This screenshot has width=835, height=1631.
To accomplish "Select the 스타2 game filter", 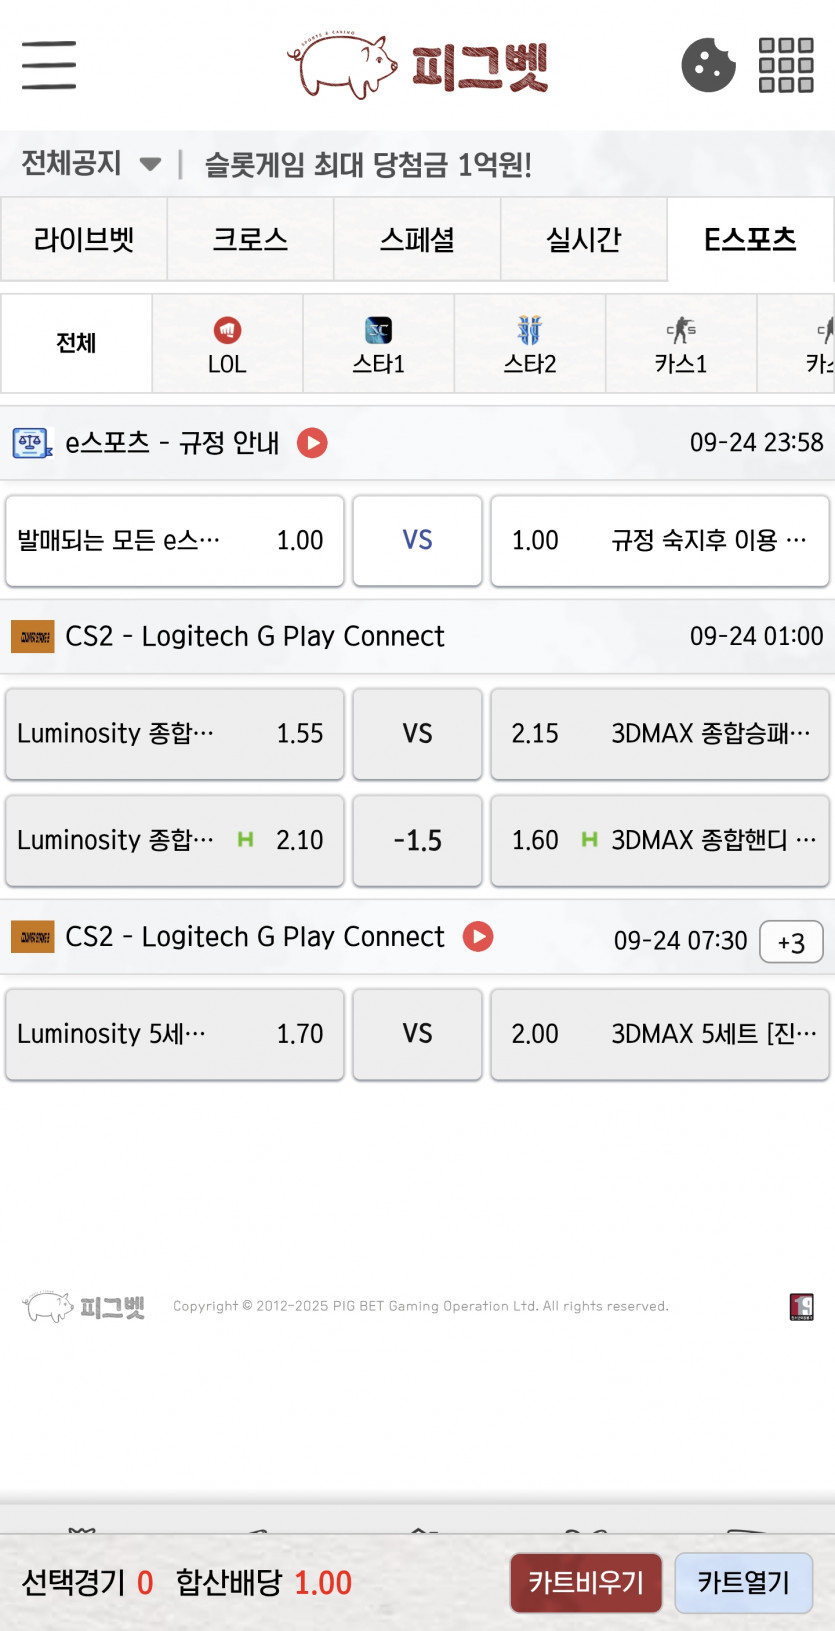I will (529, 344).
